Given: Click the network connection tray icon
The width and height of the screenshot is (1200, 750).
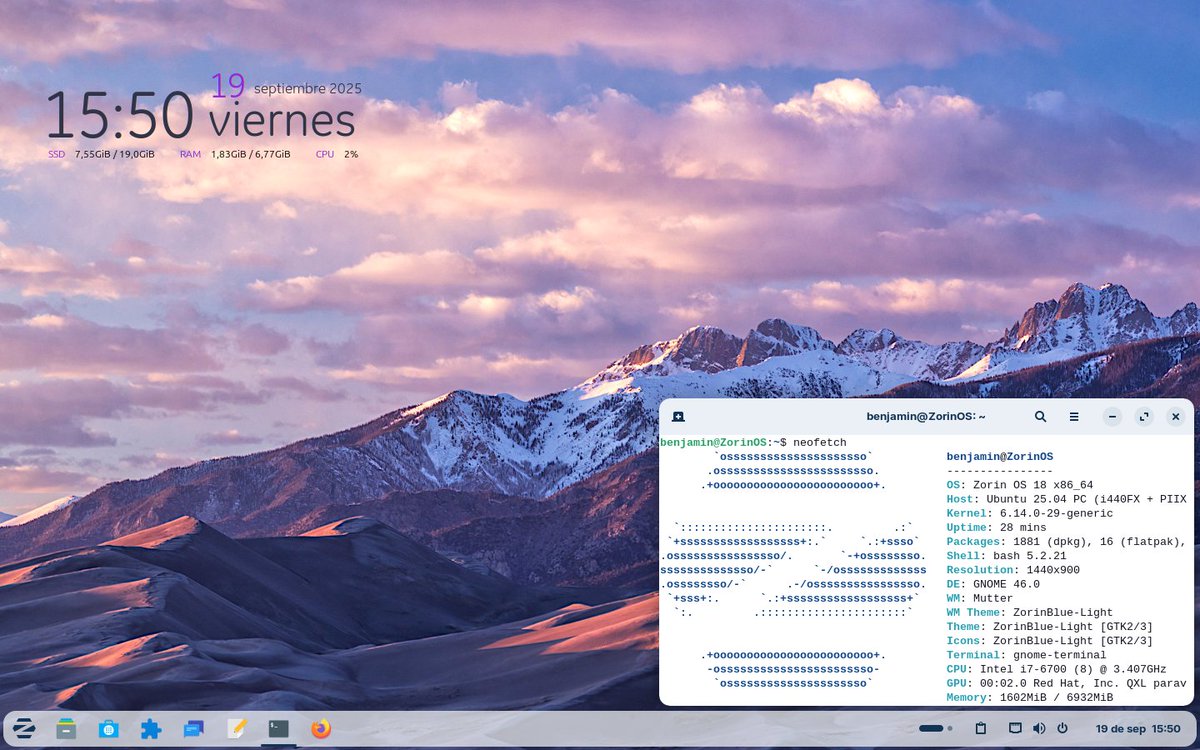Looking at the screenshot, I should pyautogui.click(x=1015, y=728).
